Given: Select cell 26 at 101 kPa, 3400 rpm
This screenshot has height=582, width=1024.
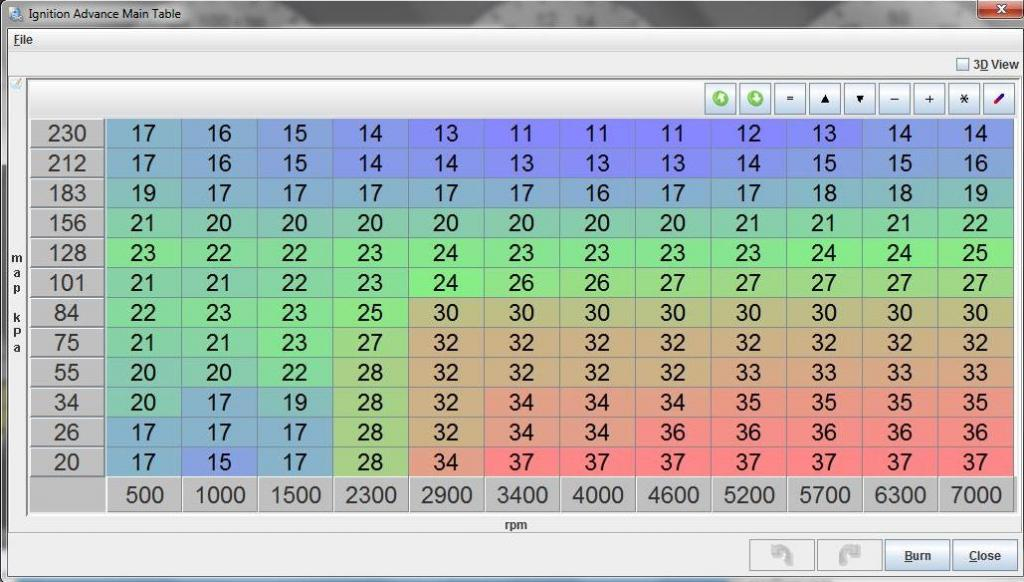Looking at the screenshot, I should 522,283.
